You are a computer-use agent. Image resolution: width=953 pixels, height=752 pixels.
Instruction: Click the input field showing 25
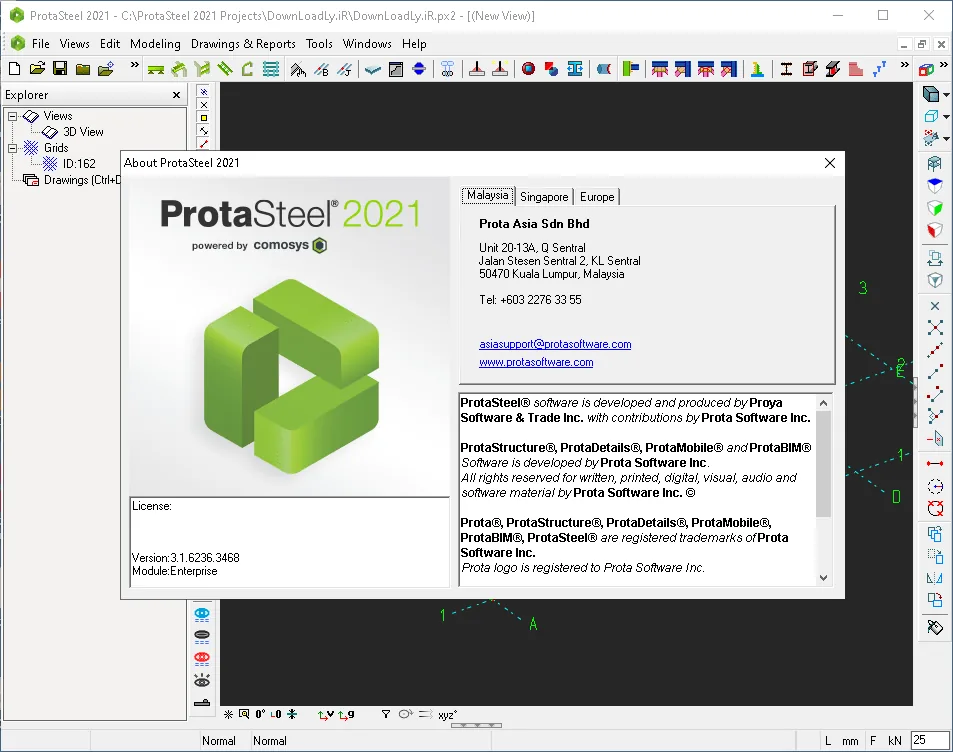pyautogui.click(x=929, y=740)
